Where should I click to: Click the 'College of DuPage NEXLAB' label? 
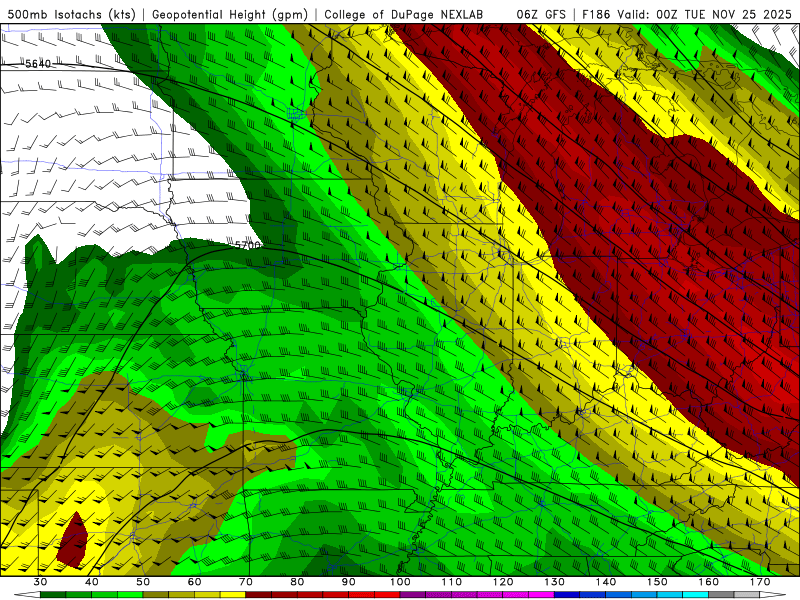click(x=404, y=14)
